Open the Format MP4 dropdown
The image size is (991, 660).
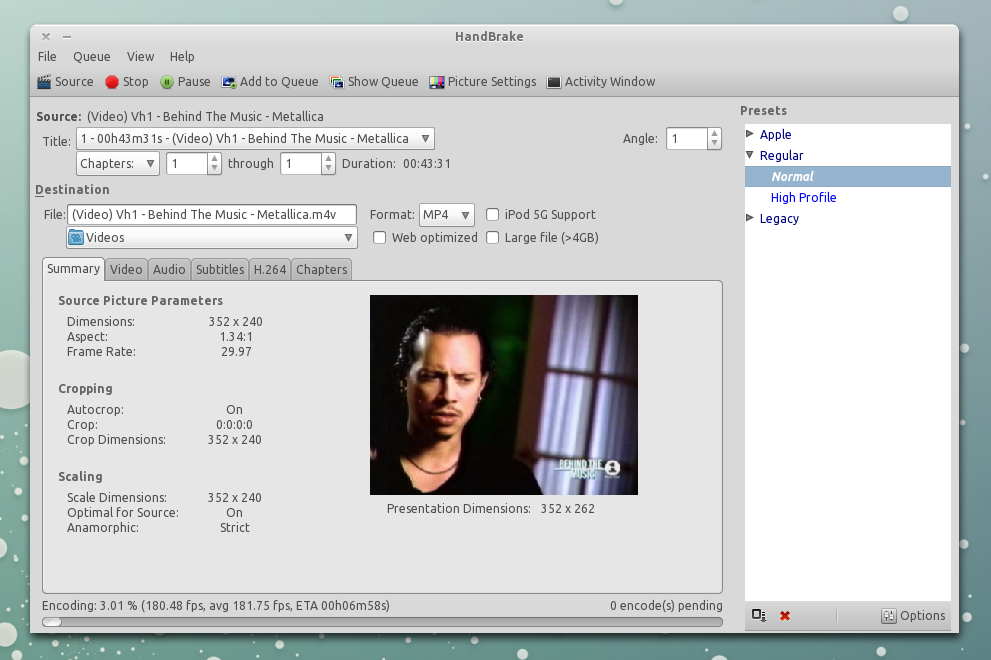(446, 215)
